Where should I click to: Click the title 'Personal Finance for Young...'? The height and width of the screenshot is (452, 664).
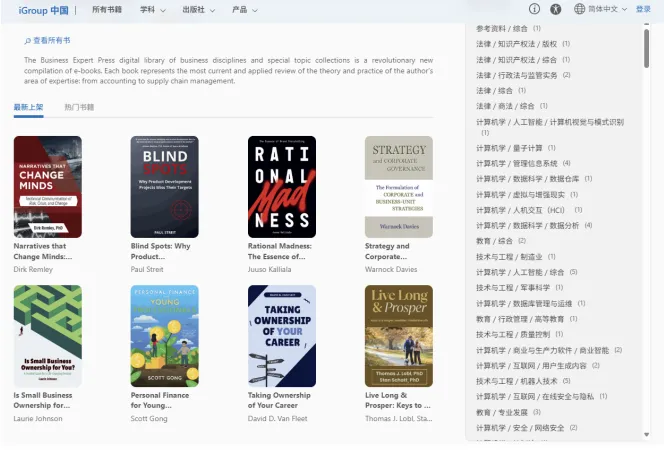click(160, 400)
